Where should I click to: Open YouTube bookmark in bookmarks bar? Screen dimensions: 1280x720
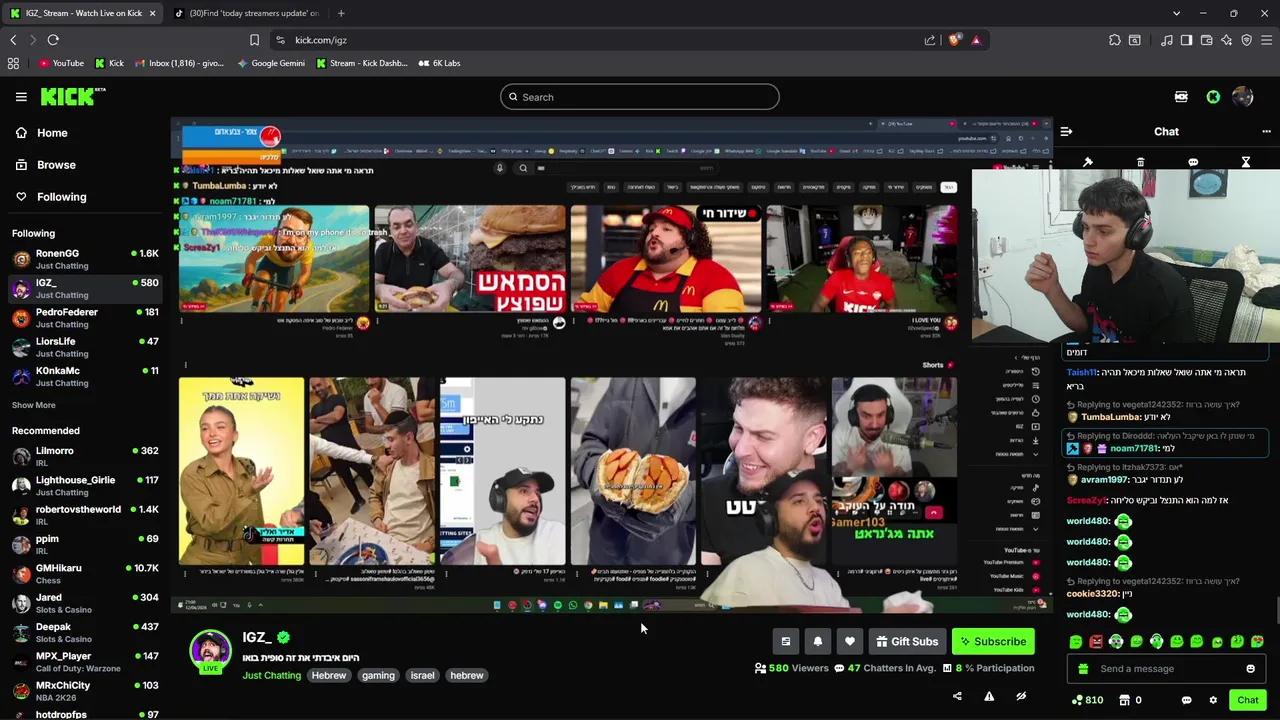click(60, 63)
